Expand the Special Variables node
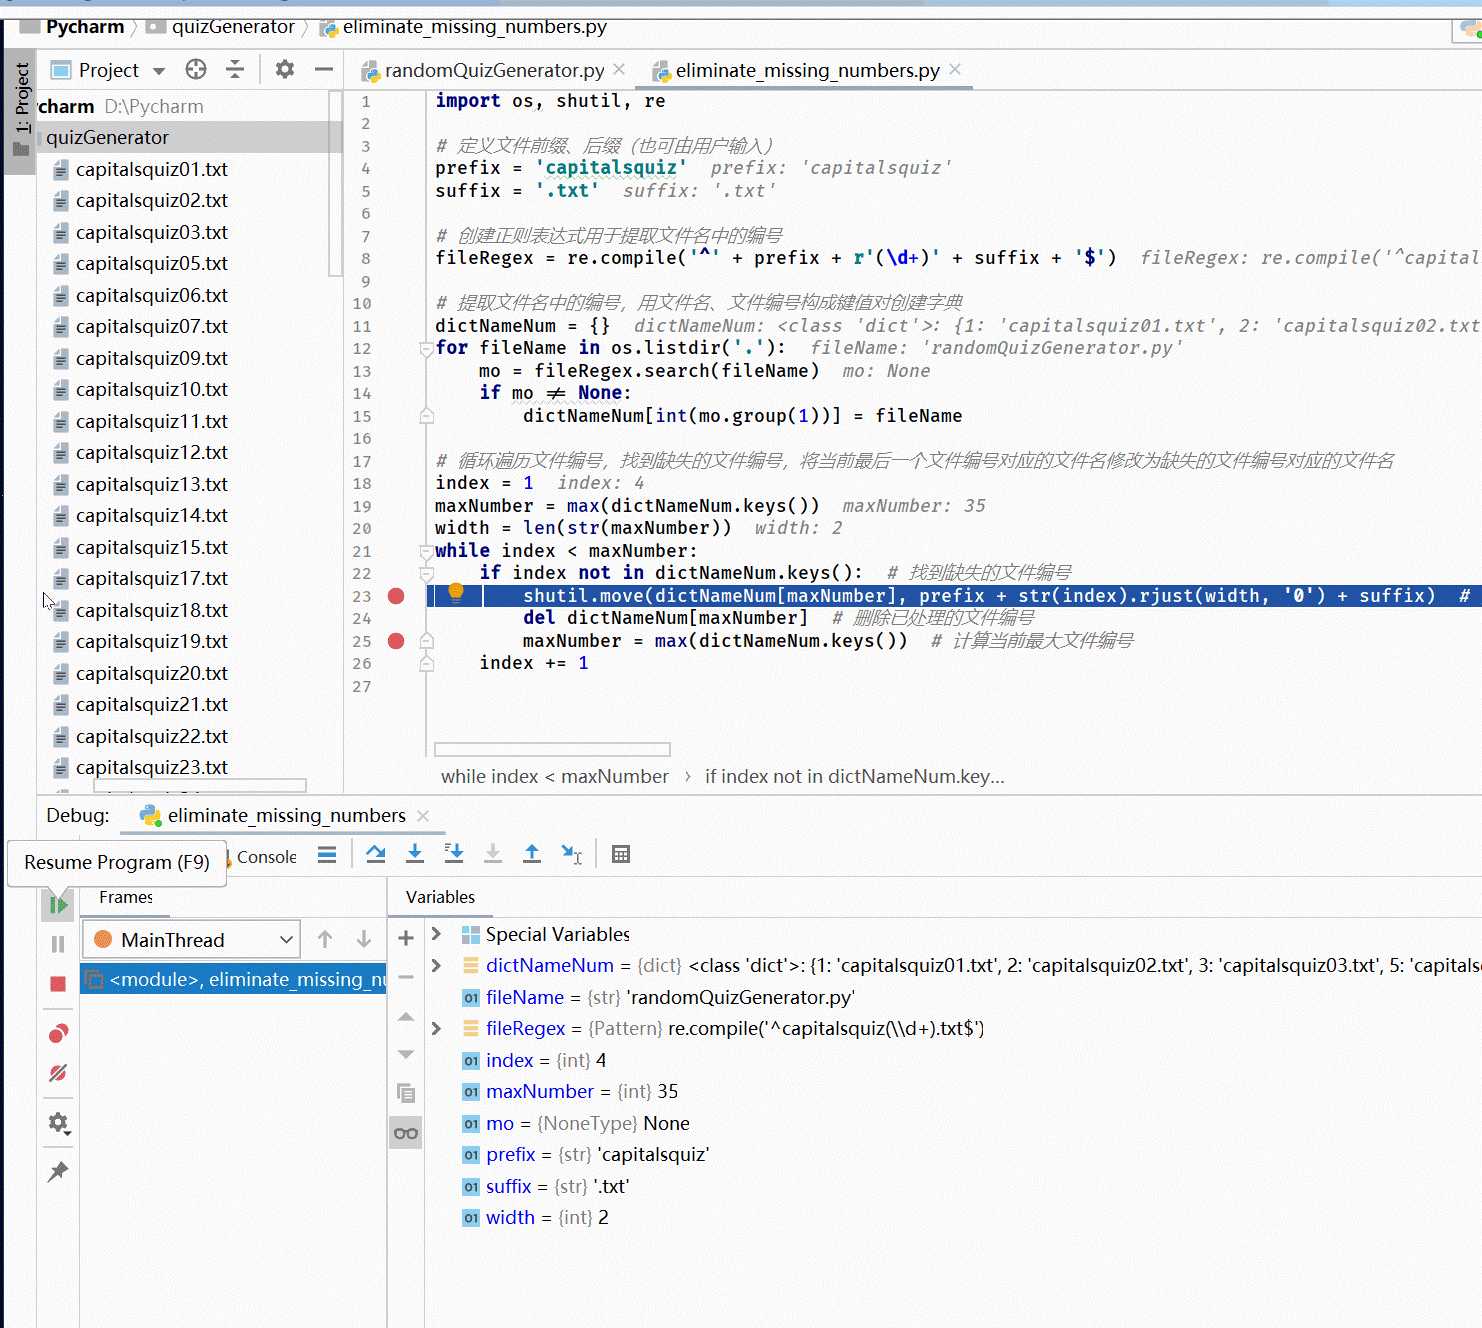This screenshot has height=1328, width=1482. [x=437, y=934]
